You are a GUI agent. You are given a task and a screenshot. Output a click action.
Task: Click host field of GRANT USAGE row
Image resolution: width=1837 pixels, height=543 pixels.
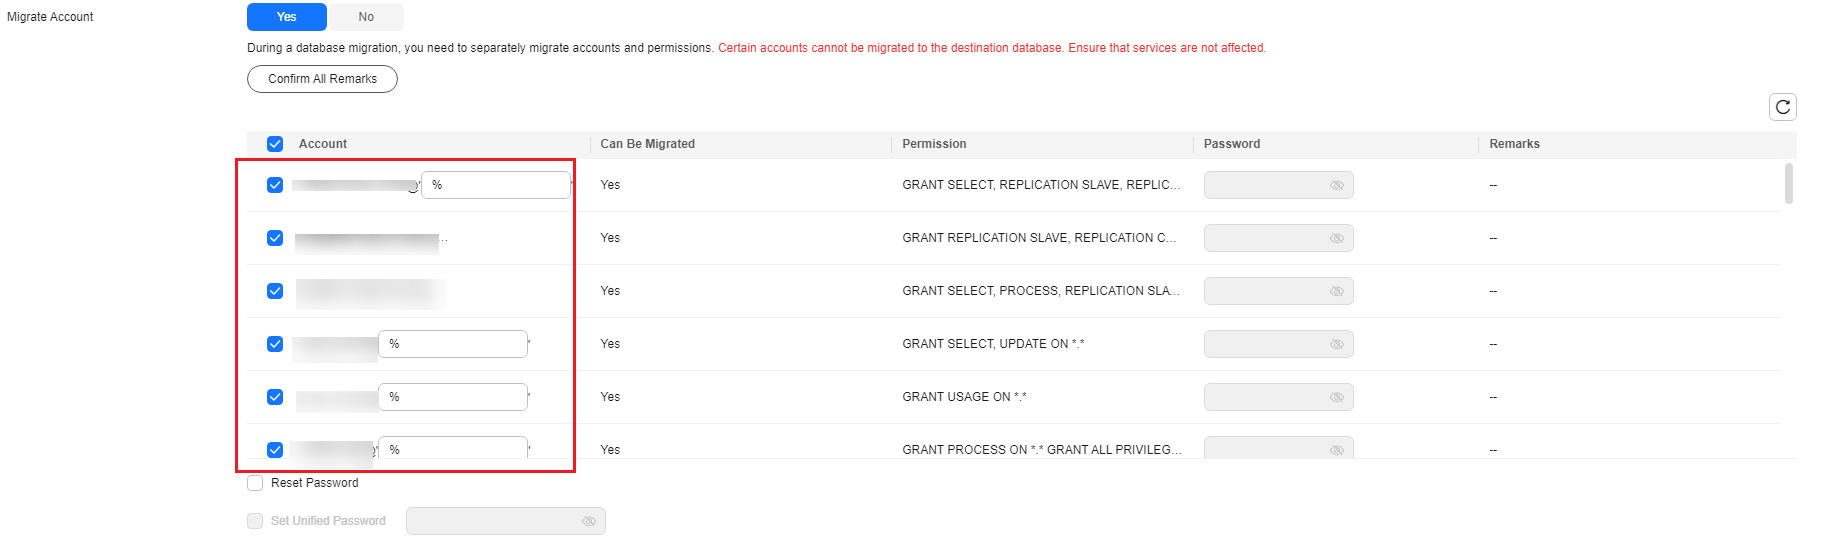point(453,397)
